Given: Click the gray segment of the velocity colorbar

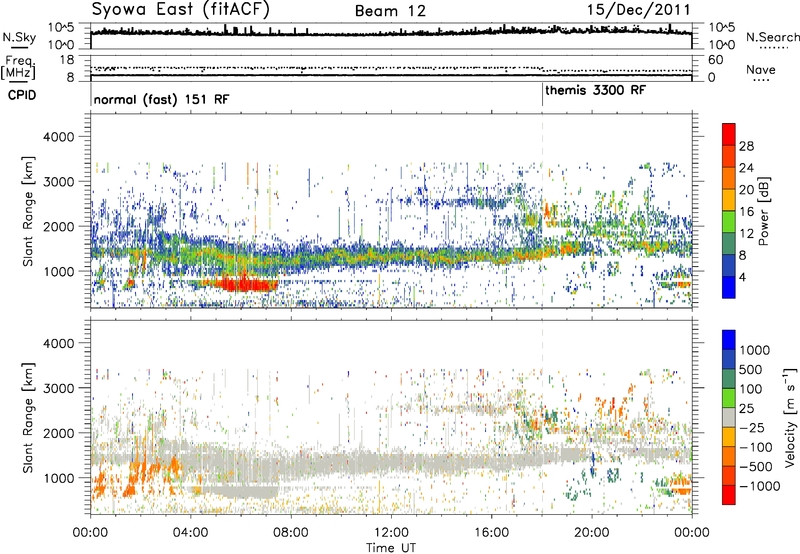Looking at the screenshot, I should 729,417.
